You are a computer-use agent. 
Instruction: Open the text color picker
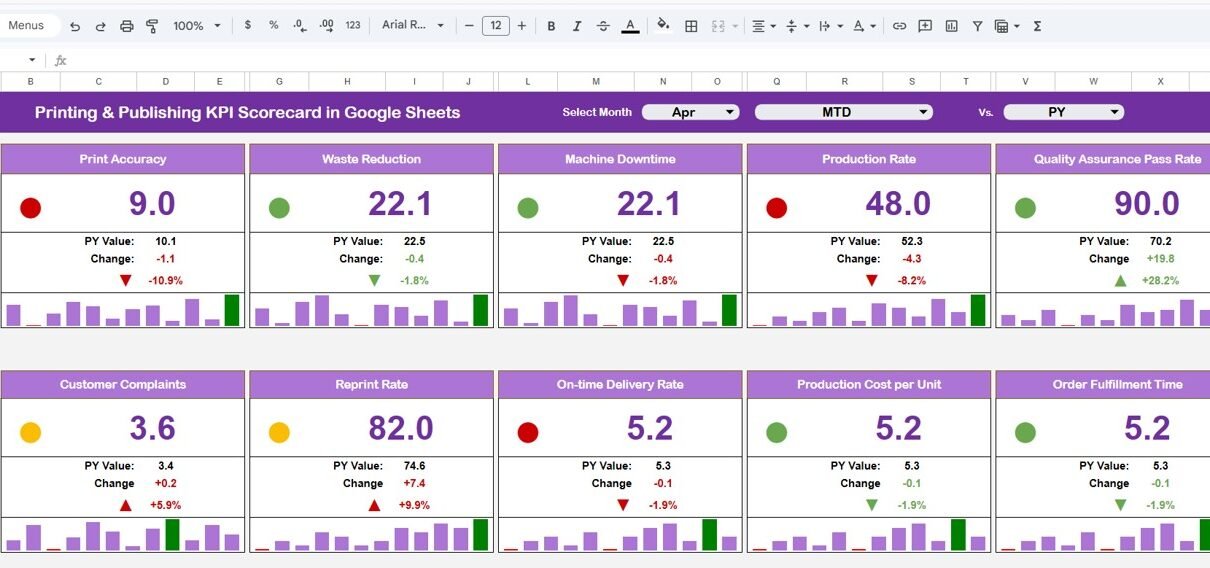(630, 26)
